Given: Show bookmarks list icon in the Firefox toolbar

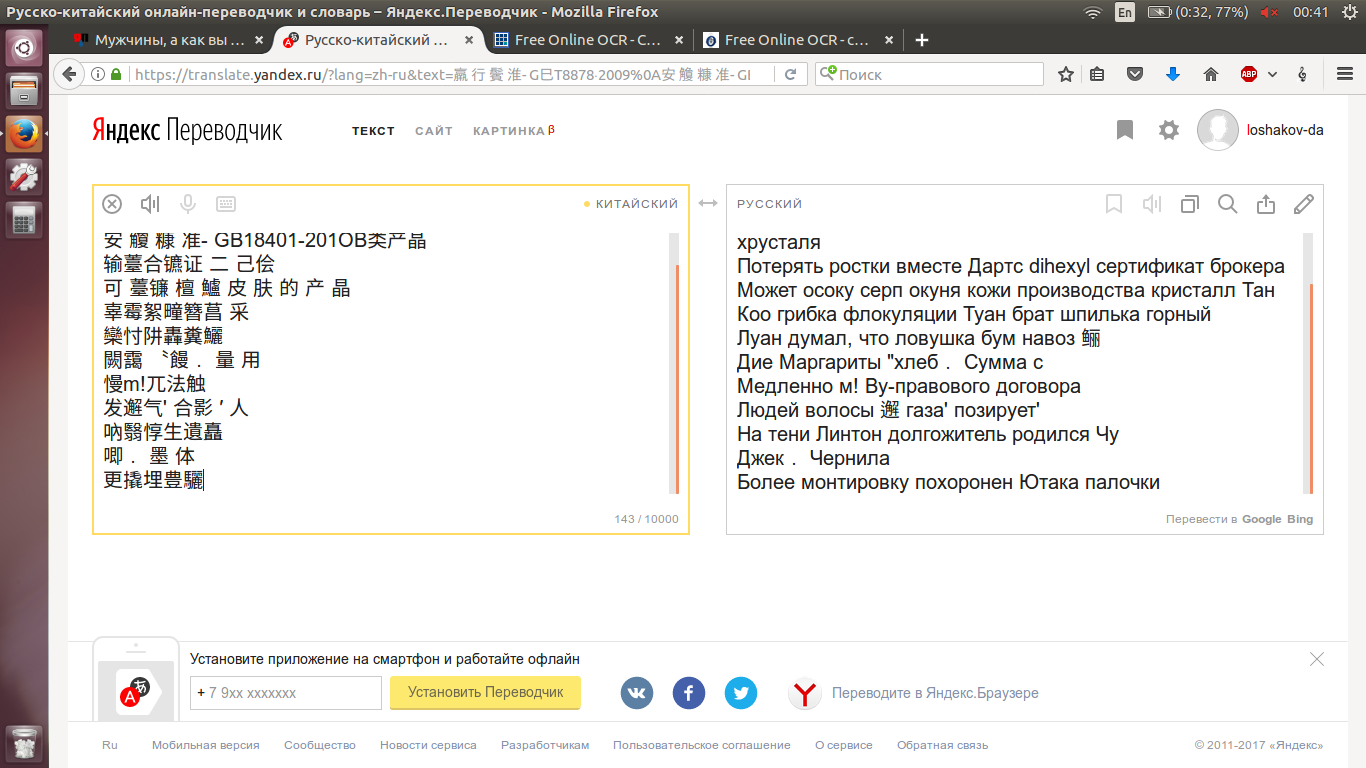Looking at the screenshot, I should pyautogui.click(x=1097, y=74).
